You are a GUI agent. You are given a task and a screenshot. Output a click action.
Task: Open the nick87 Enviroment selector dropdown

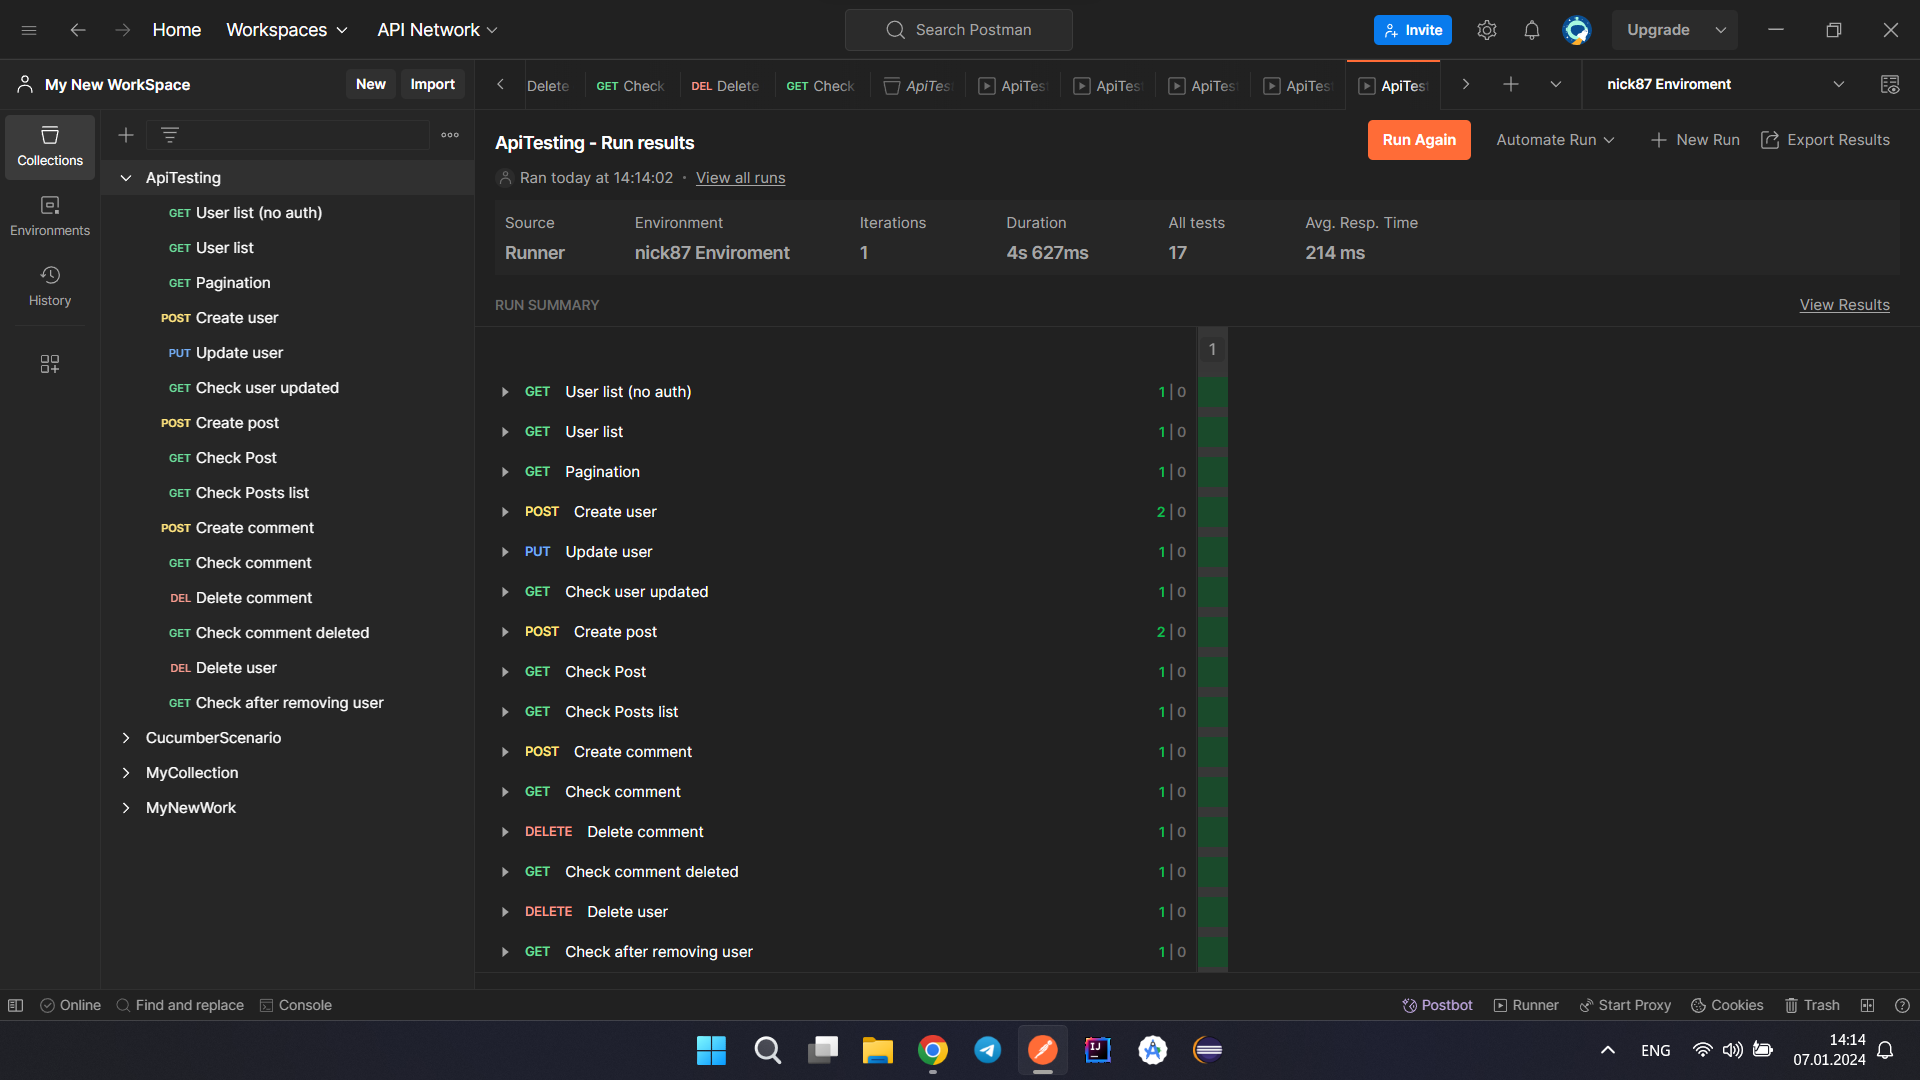click(1725, 85)
